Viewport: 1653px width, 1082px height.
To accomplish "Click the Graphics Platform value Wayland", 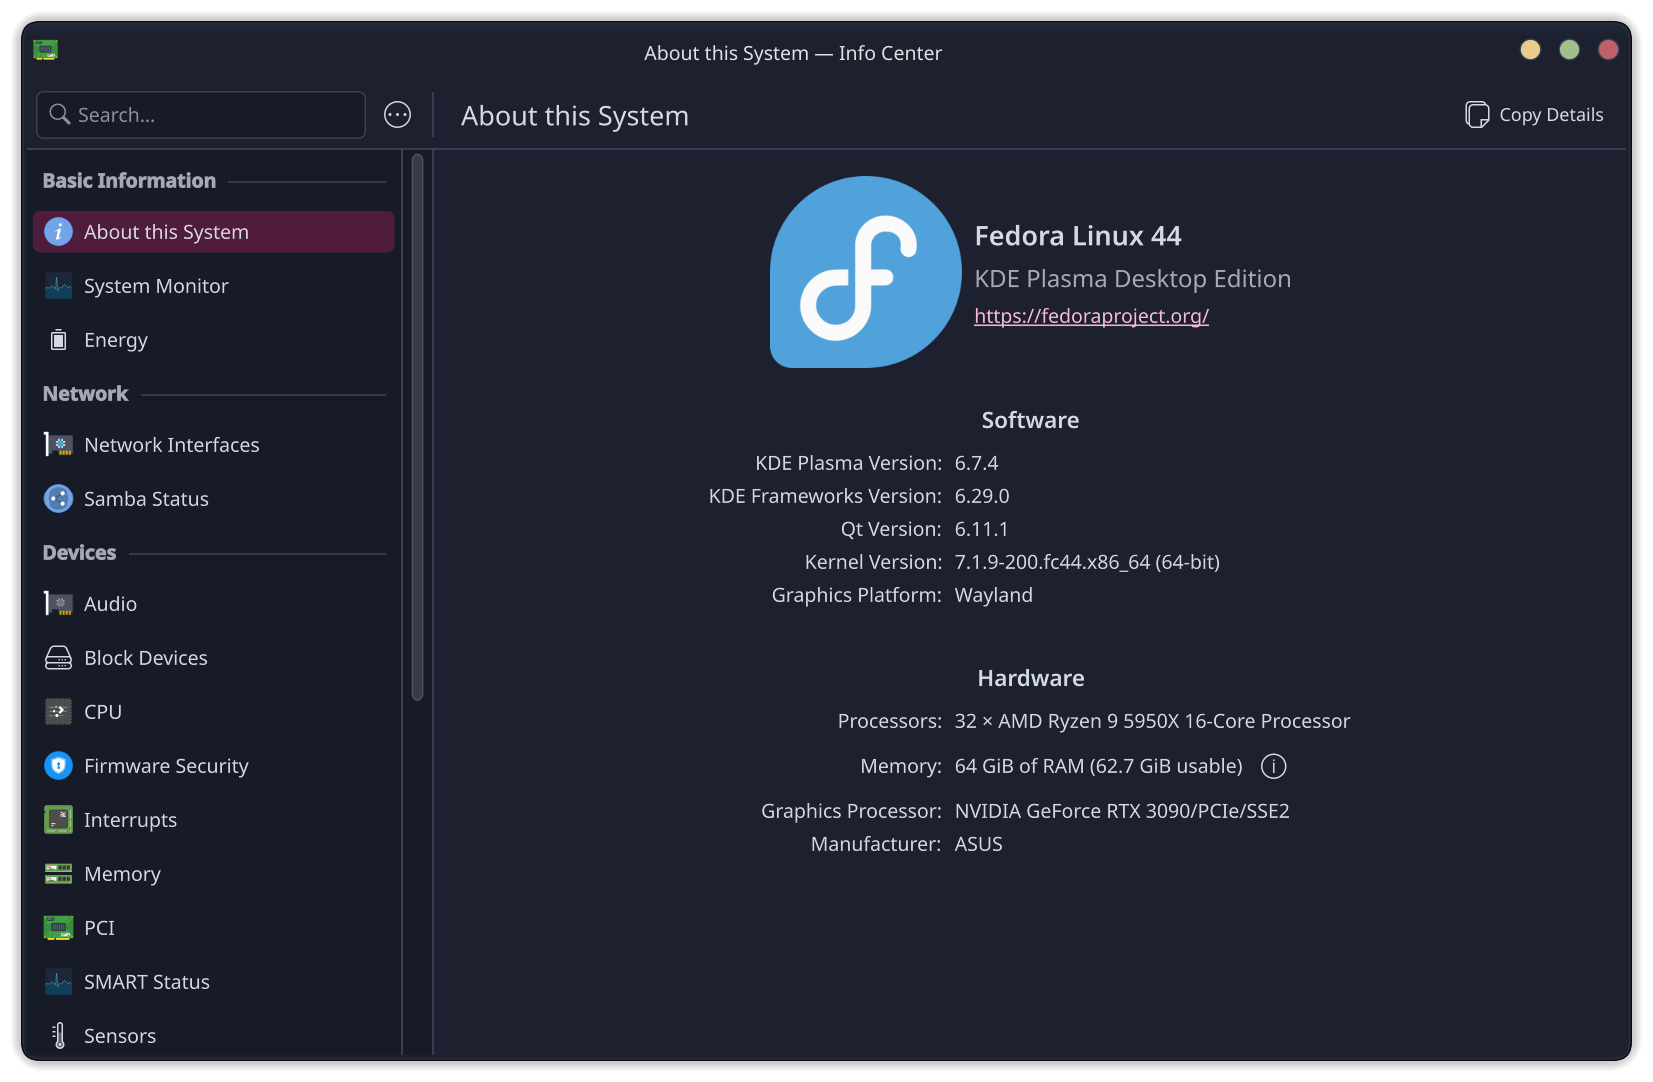I will 993,595.
